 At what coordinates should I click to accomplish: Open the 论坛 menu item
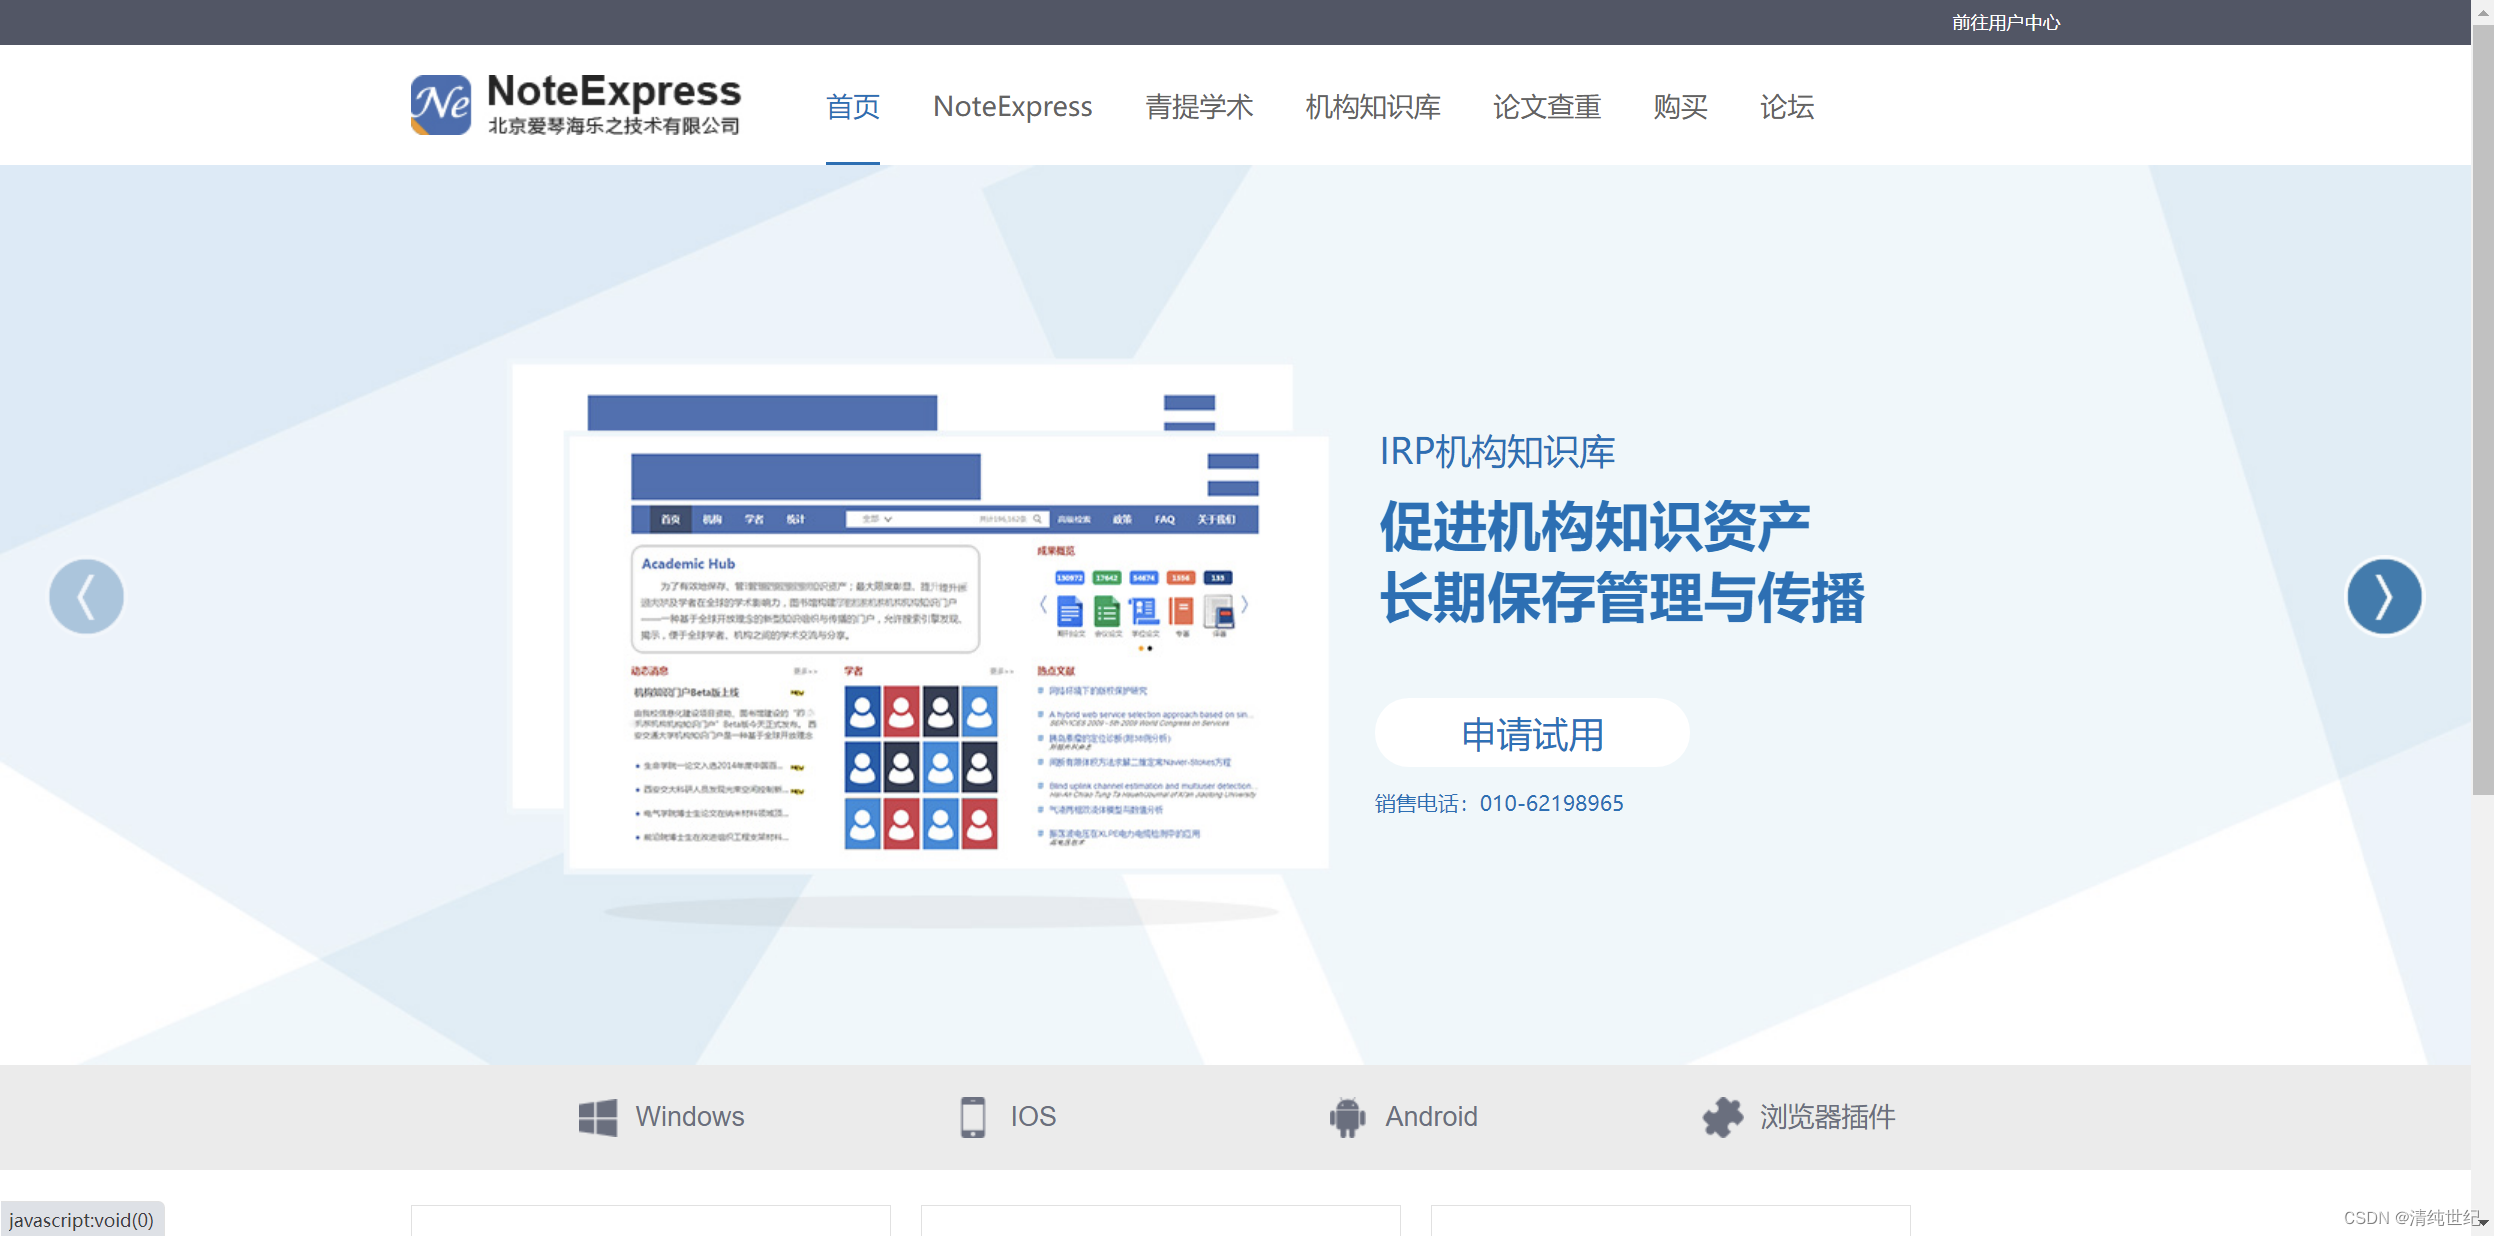(x=1786, y=107)
